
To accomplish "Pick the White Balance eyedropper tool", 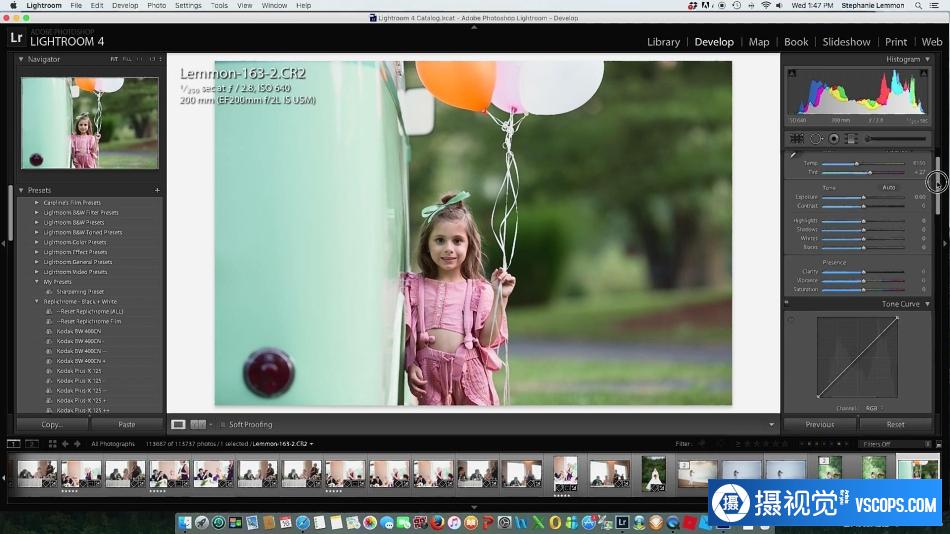I will click(x=794, y=155).
